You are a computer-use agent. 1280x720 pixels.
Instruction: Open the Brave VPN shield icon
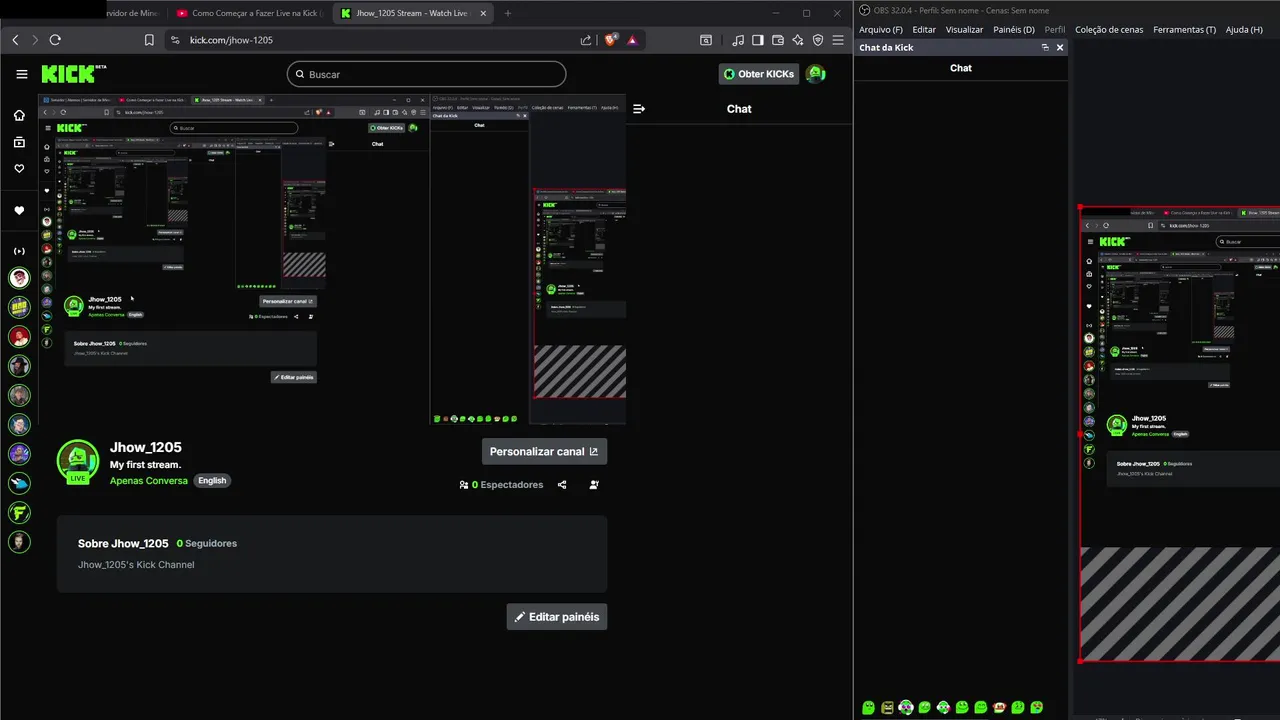[x=818, y=40]
